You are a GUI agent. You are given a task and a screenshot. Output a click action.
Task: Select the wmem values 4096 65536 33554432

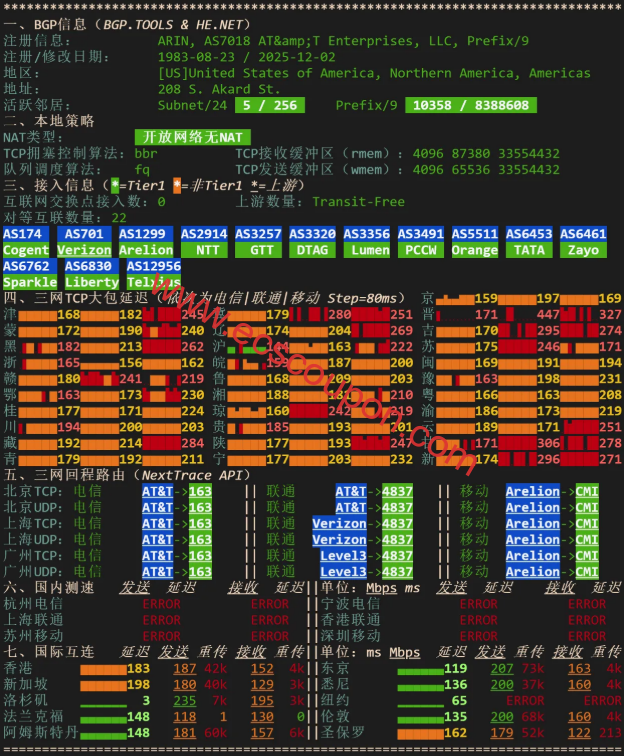point(486,170)
